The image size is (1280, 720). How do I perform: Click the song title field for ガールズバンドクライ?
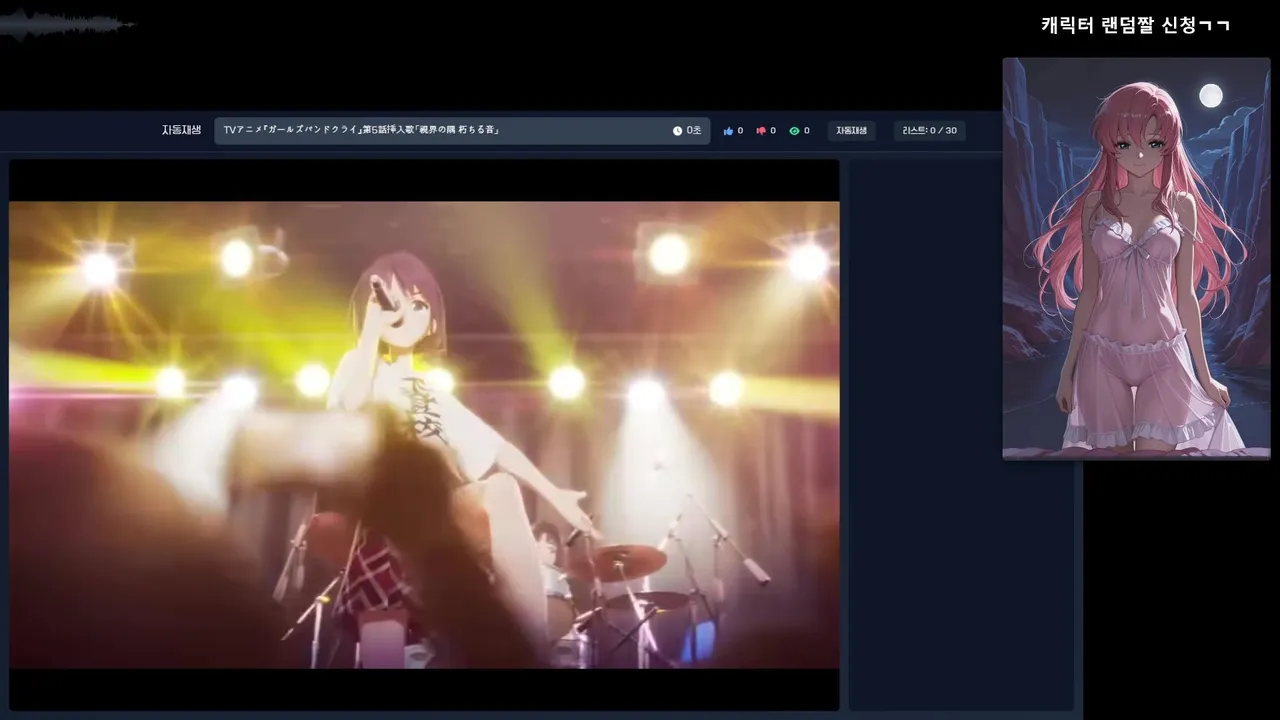tap(462, 131)
